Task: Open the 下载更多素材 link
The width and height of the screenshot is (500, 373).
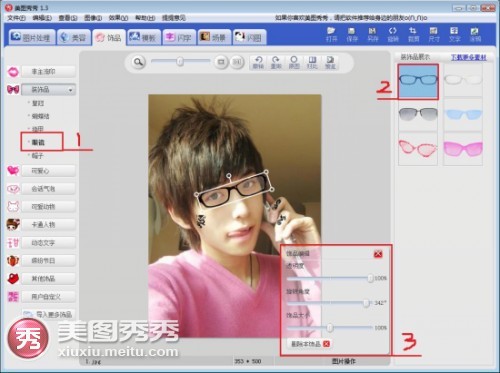Action: [469, 58]
